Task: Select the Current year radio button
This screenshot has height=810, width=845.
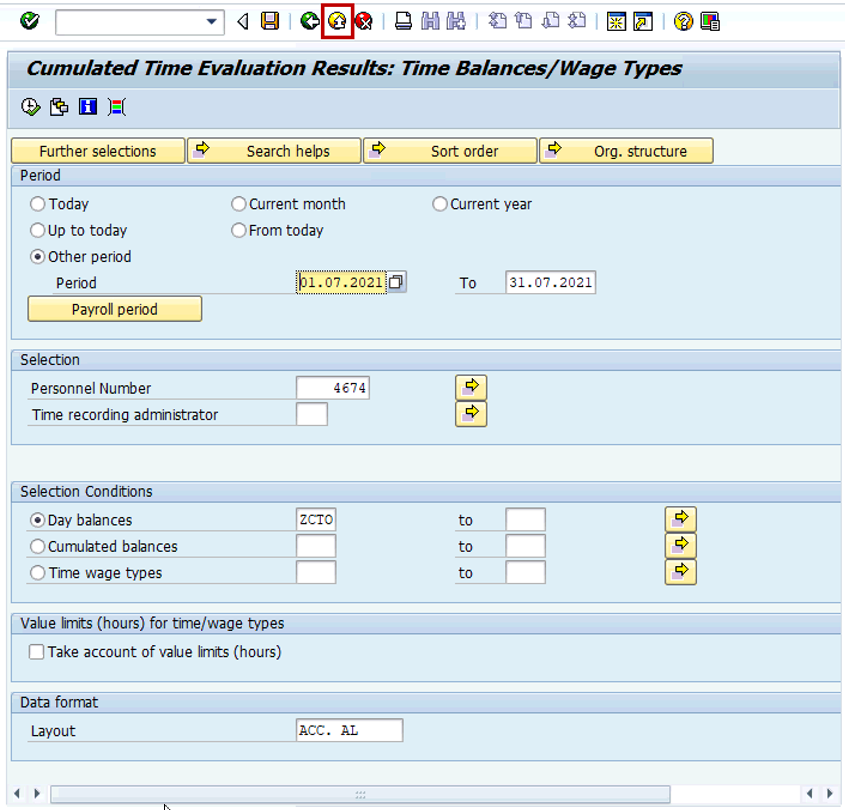Action: coord(440,204)
